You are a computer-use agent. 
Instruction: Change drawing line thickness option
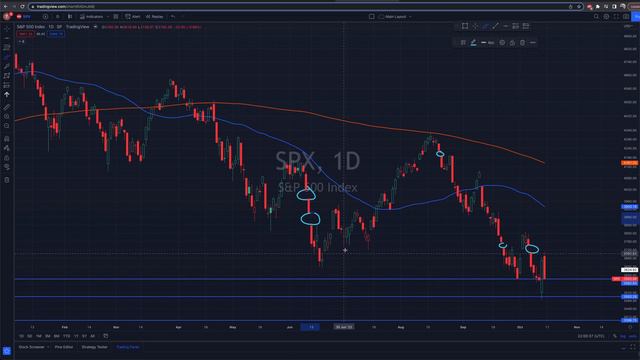pyautogui.click(x=487, y=42)
